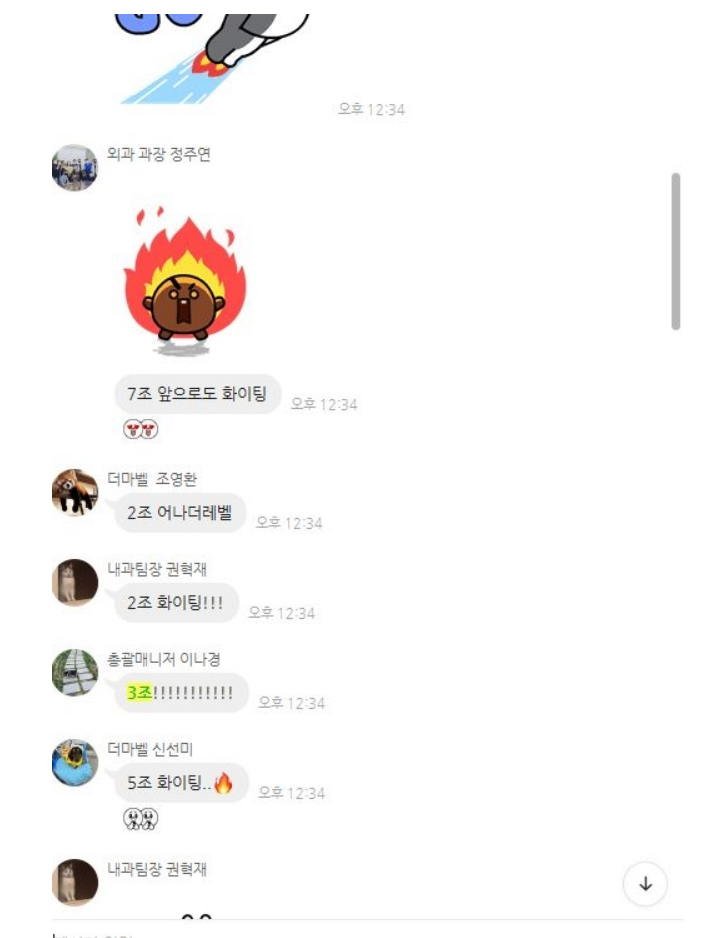Select the '7조 앞으로도 화이팅' message bubble
707x938 pixels.
pyautogui.click(x=197, y=394)
